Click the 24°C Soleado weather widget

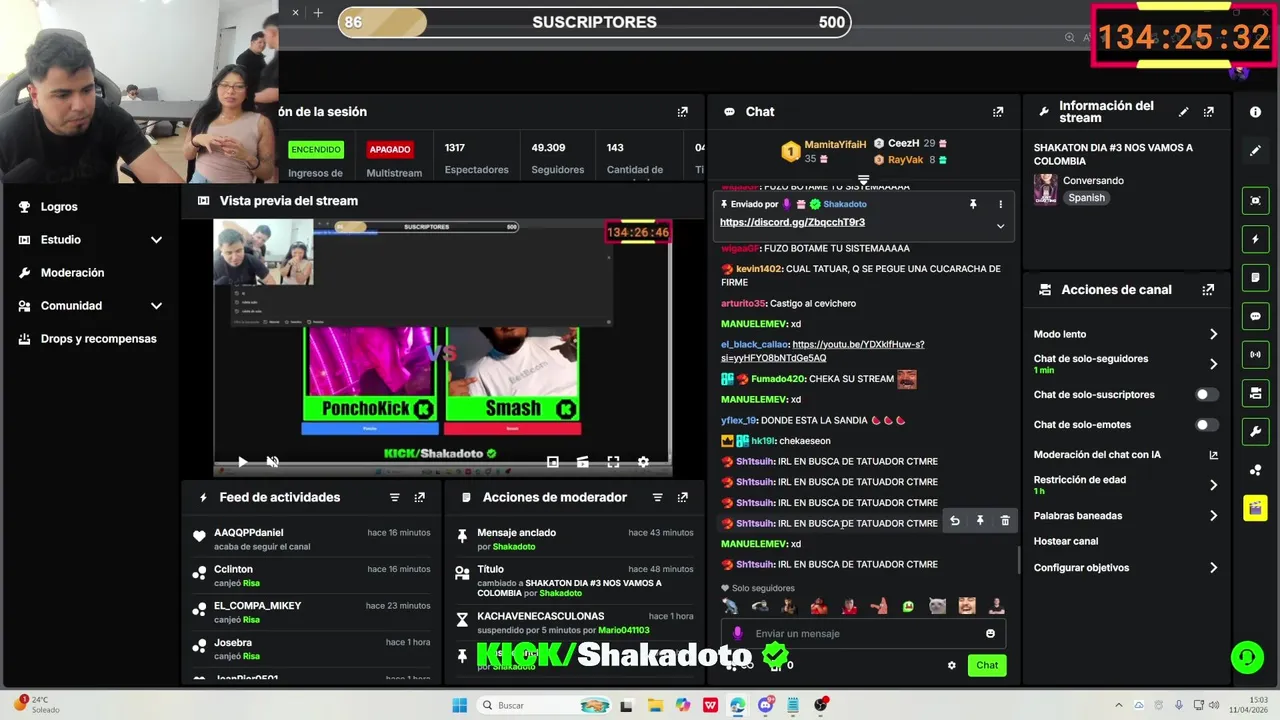point(36,704)
